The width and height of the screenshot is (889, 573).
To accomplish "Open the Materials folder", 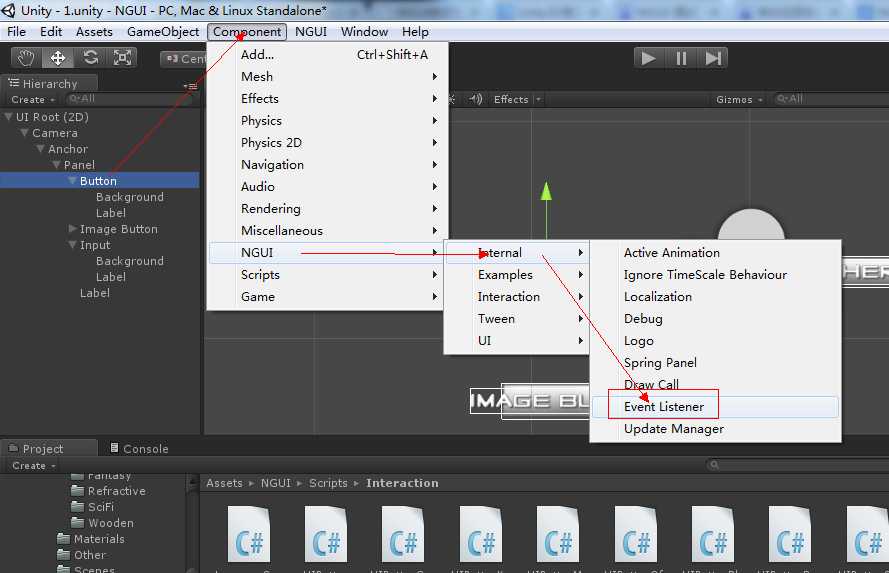I will 91,538.
